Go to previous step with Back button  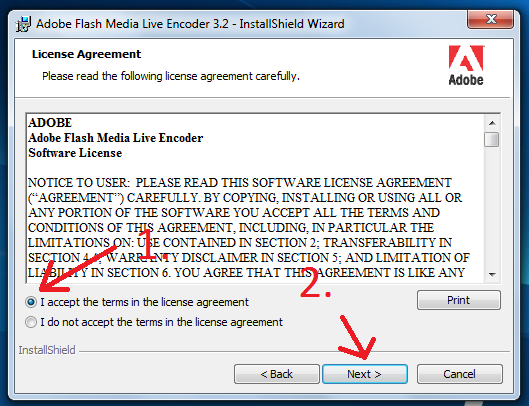click(x=277, y=374)
